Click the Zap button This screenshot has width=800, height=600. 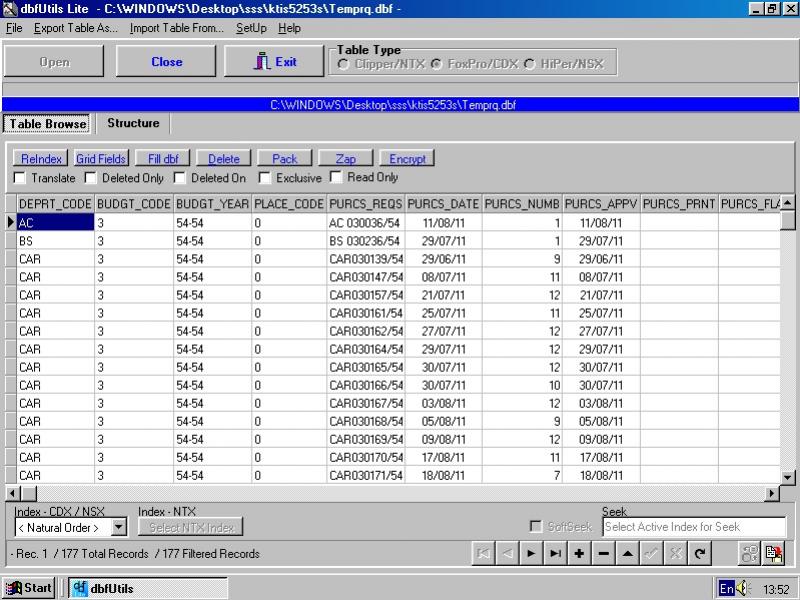[345, 159]
